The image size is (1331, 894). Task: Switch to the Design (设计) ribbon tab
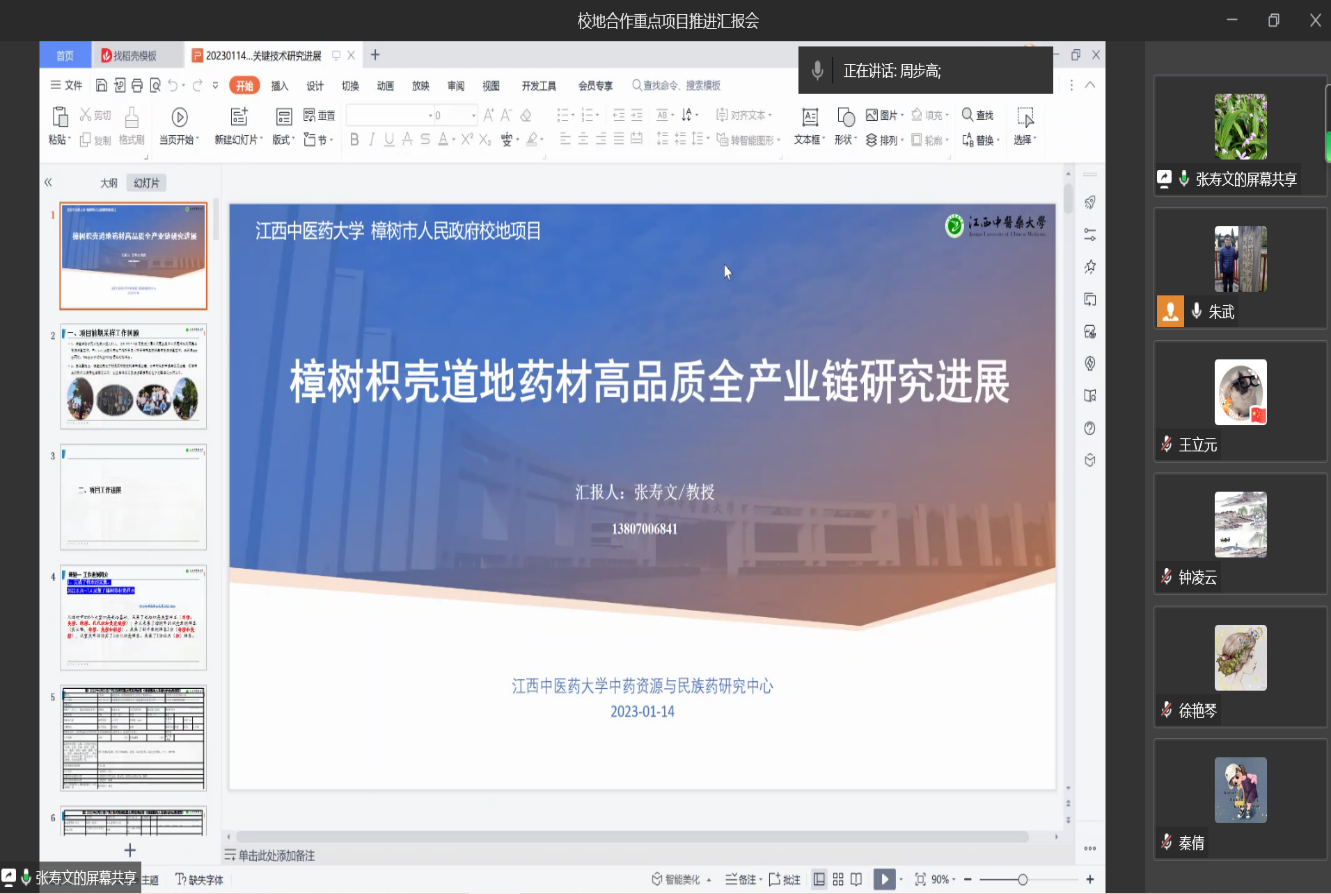[x=315, y=86]
